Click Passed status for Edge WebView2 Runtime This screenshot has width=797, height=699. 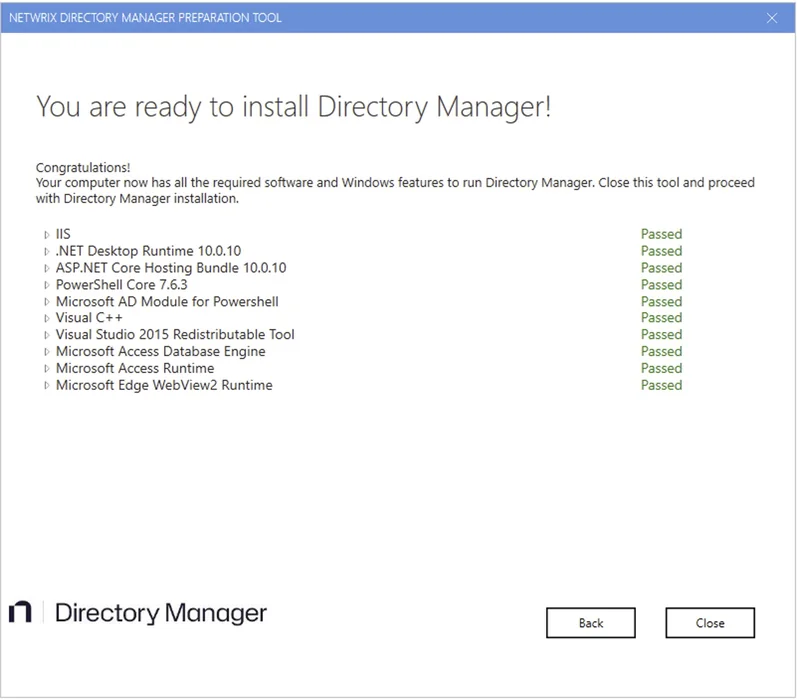click(x=661, y=385)
